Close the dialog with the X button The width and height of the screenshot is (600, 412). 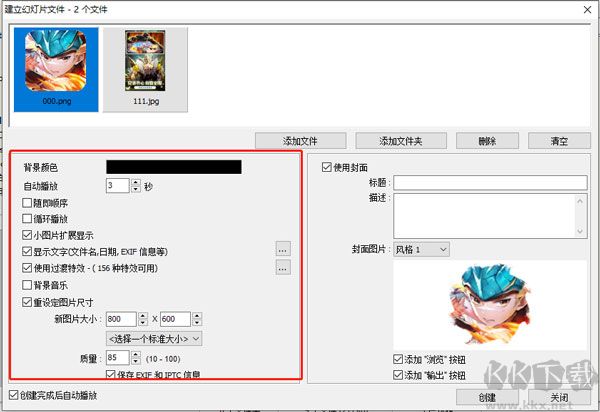pos(587,10)
